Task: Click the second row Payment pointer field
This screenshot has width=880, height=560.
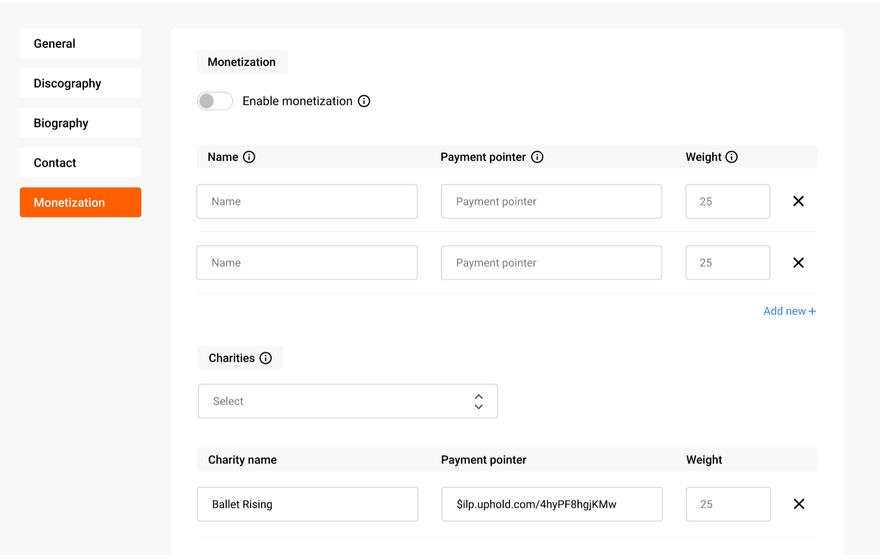Action: click(551, 263)
